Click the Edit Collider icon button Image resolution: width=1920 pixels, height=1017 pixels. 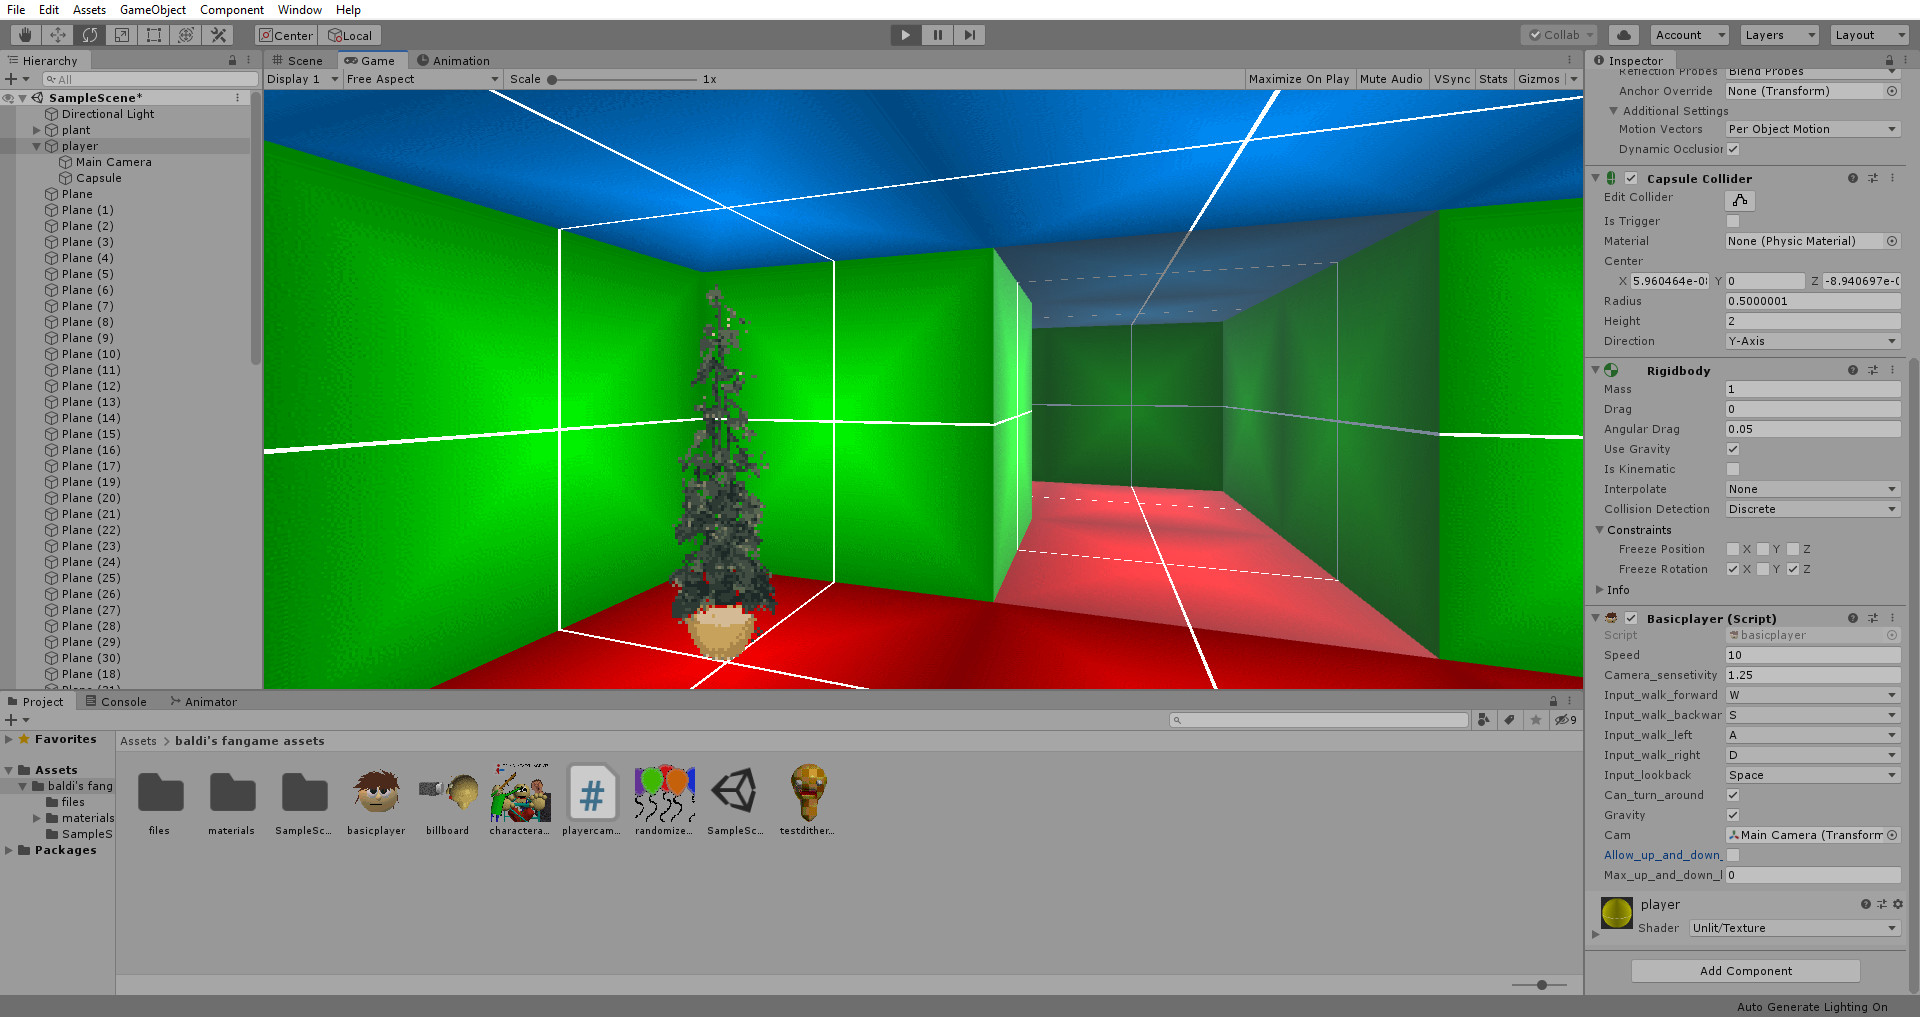coord(1740,200)
